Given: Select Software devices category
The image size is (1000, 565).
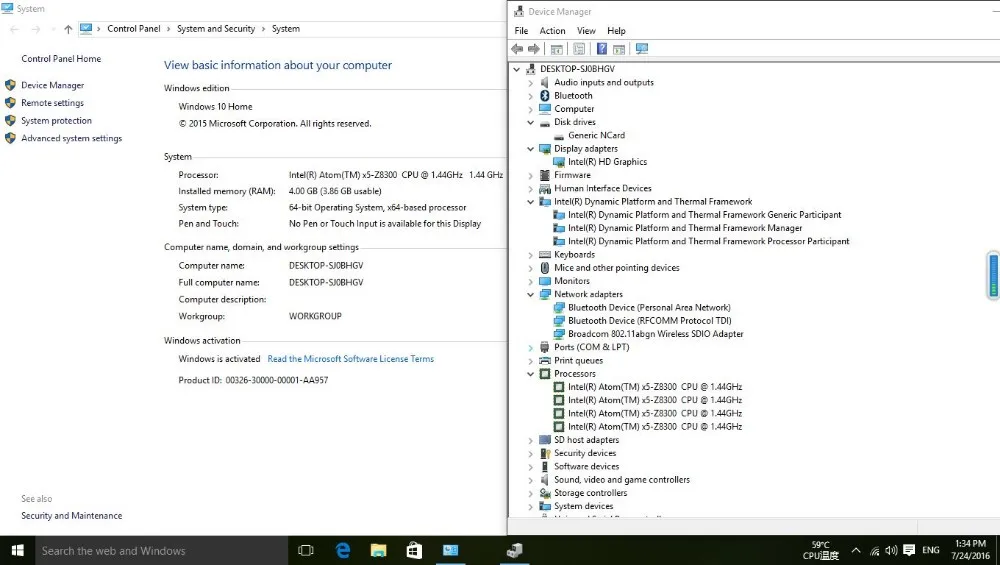Looking at the screenshot, I should click(586, 467).
